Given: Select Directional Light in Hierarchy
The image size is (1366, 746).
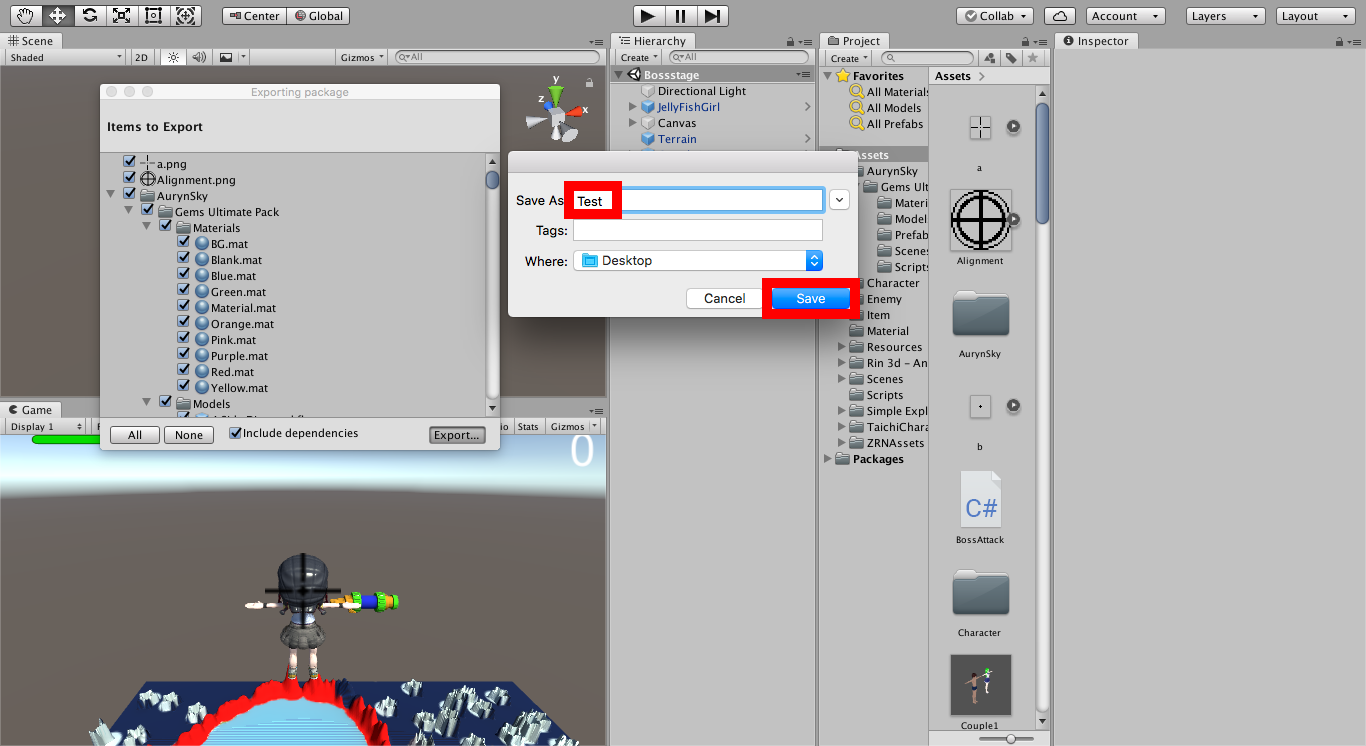Looking at the screenshot, I should (x=701, y=91).
